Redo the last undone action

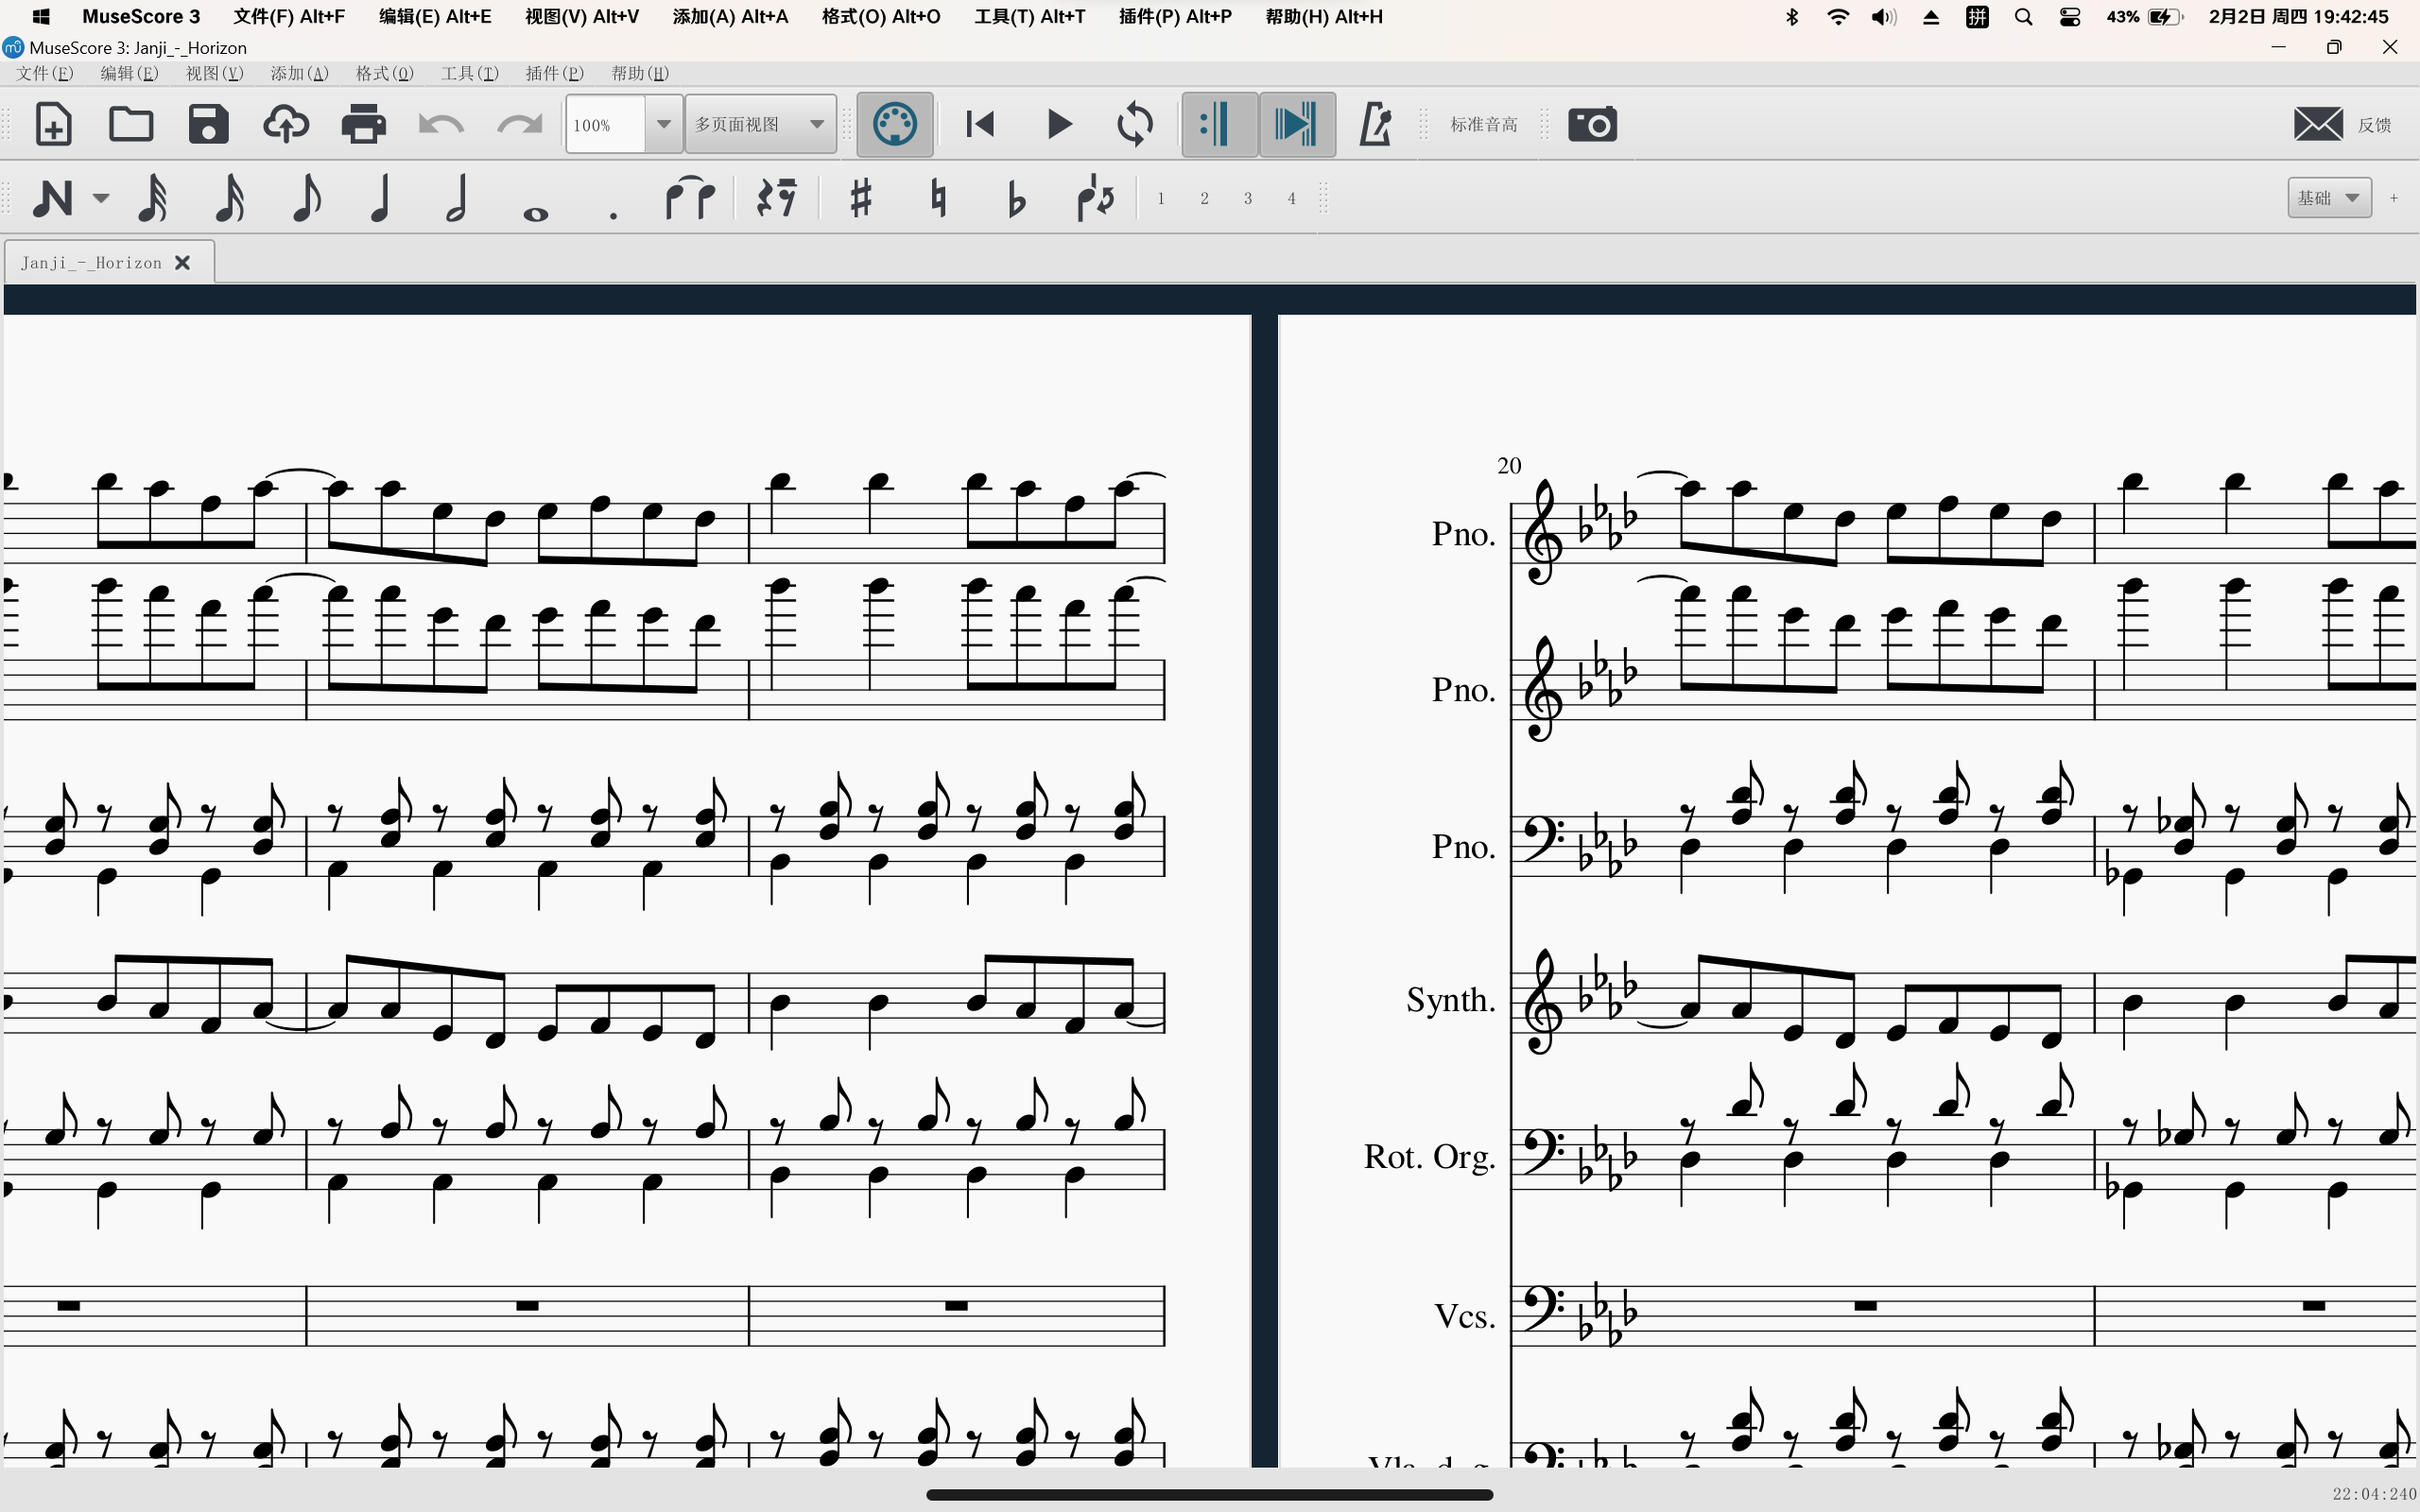coord(519,125)
